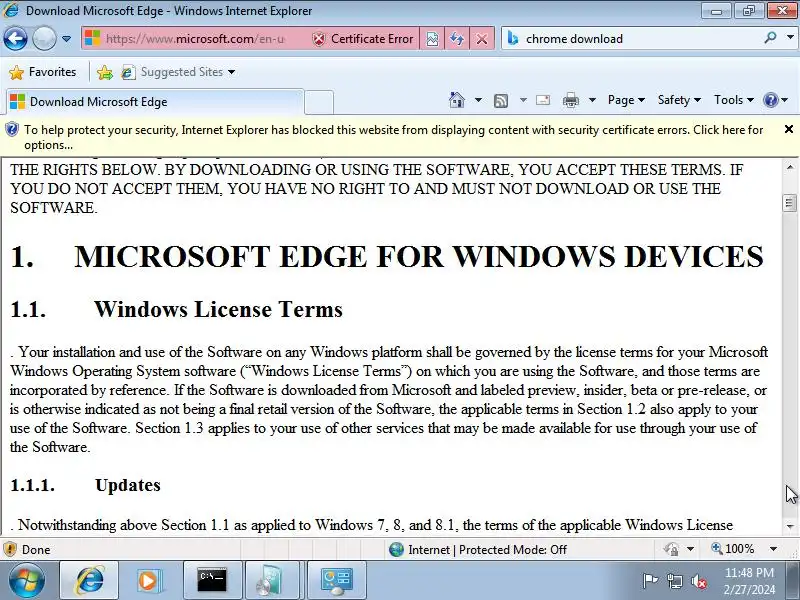The height and width of the screenshot is (600, 800).
Task: Click the muted volume tray icon
Action: (x=698, y=581)
